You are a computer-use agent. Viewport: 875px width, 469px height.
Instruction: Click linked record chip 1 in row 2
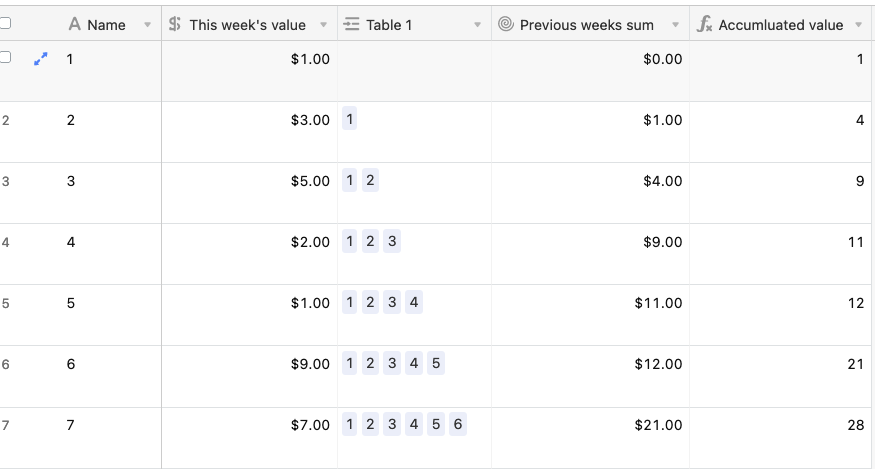pos(349,119)
